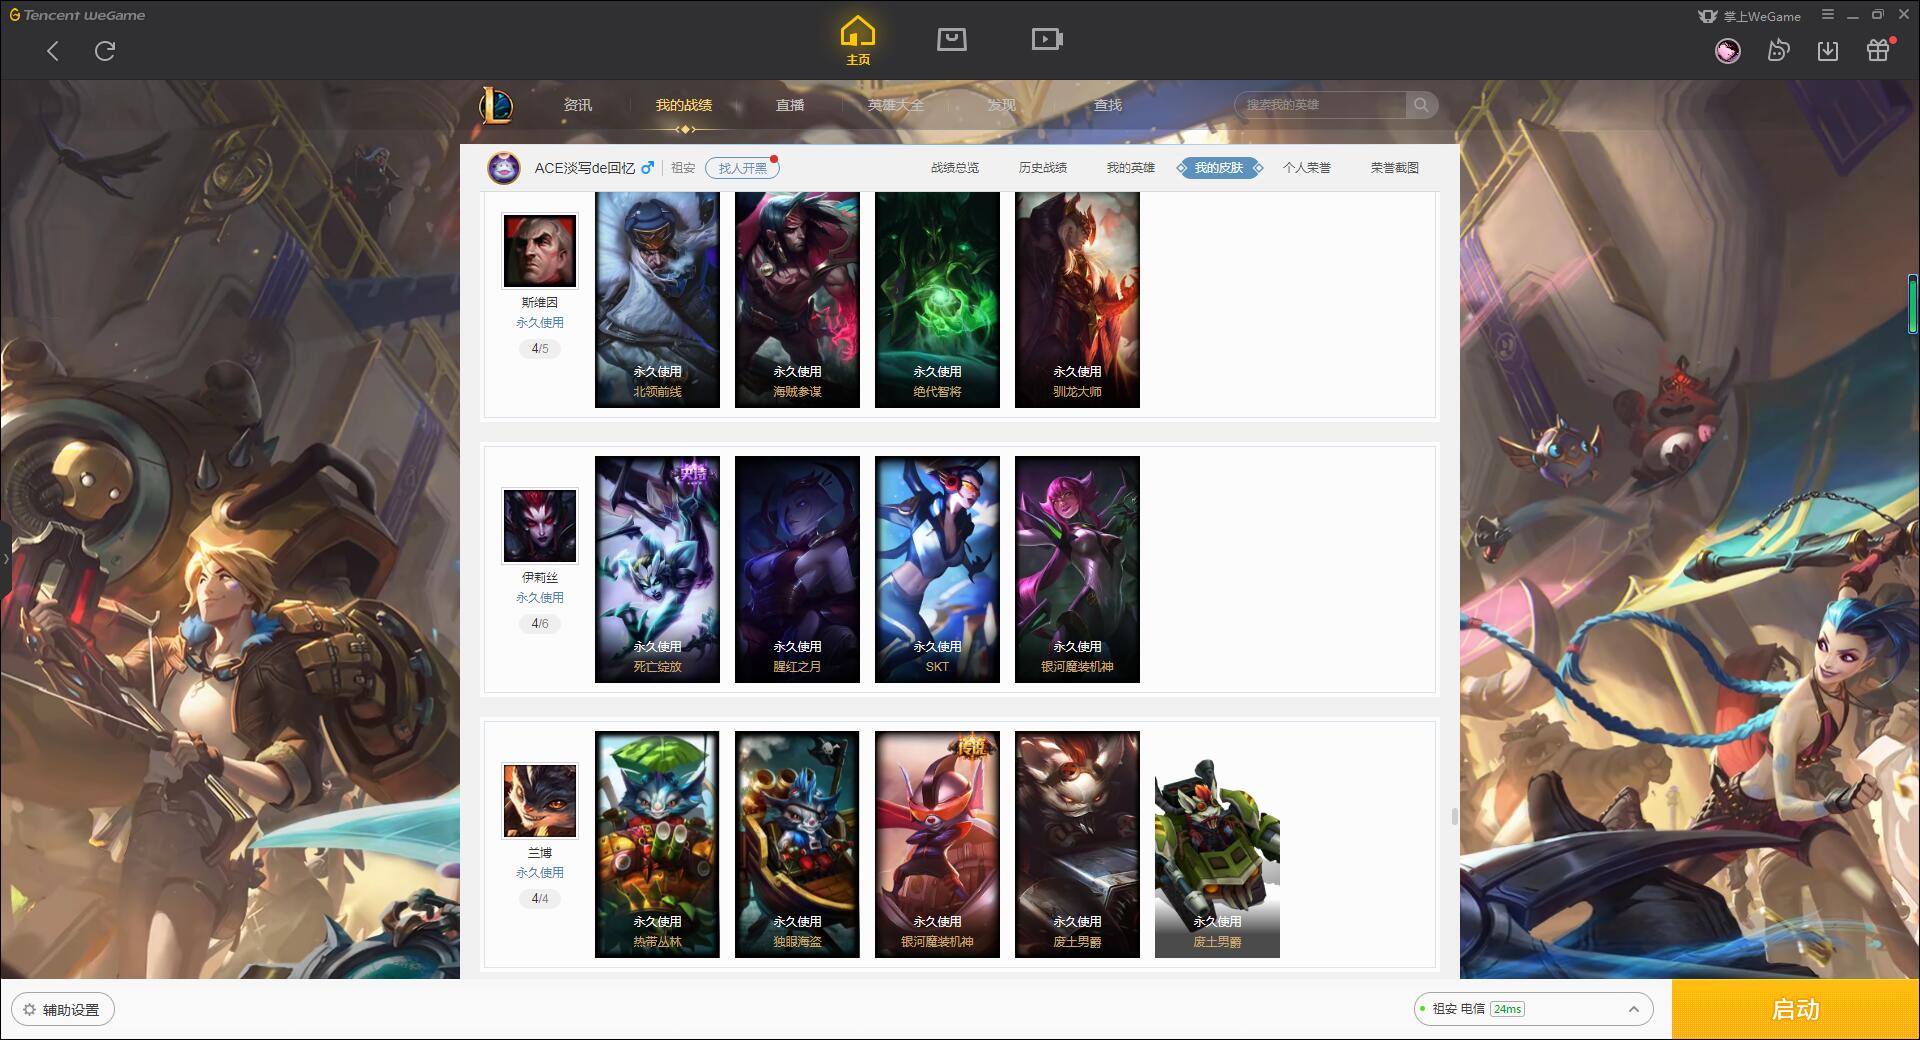The height and width of the screenshot is (1040, 1920).
Task: Open the download manager icon
Action: click(x=1828, y=51)
